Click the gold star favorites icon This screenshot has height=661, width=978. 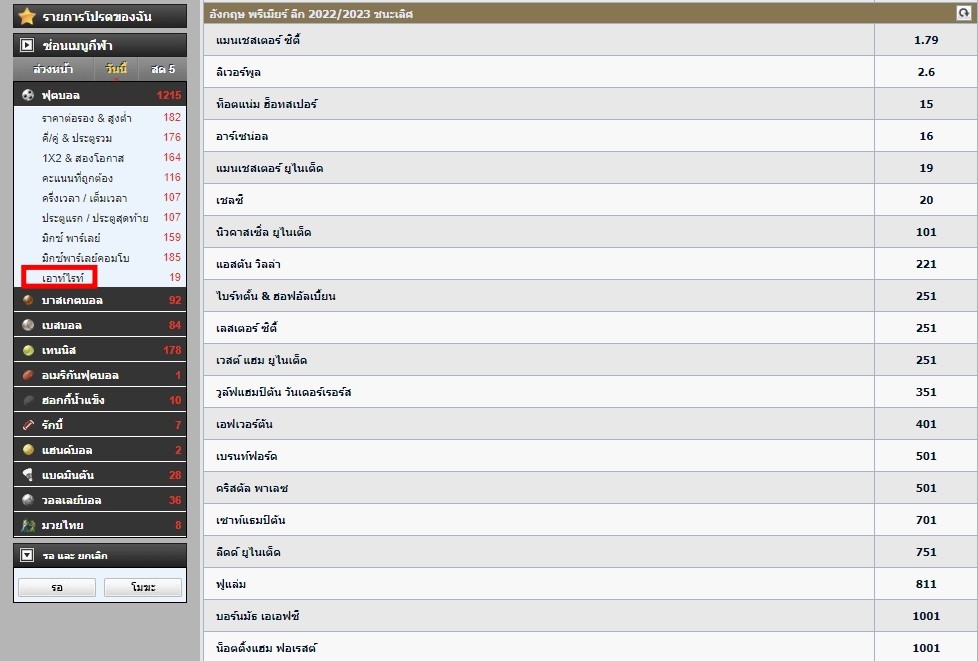click(x=27, y=17)
